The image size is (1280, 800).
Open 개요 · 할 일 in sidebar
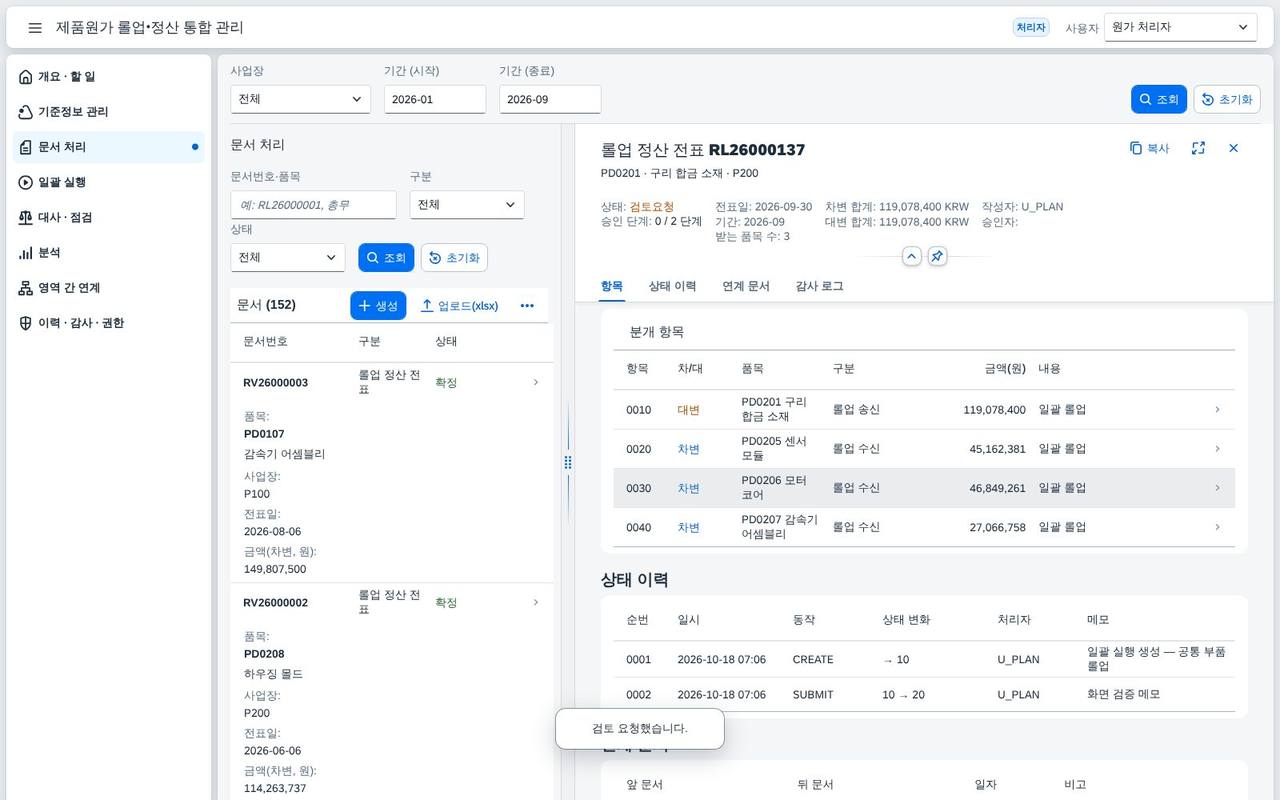pos(108,77)
